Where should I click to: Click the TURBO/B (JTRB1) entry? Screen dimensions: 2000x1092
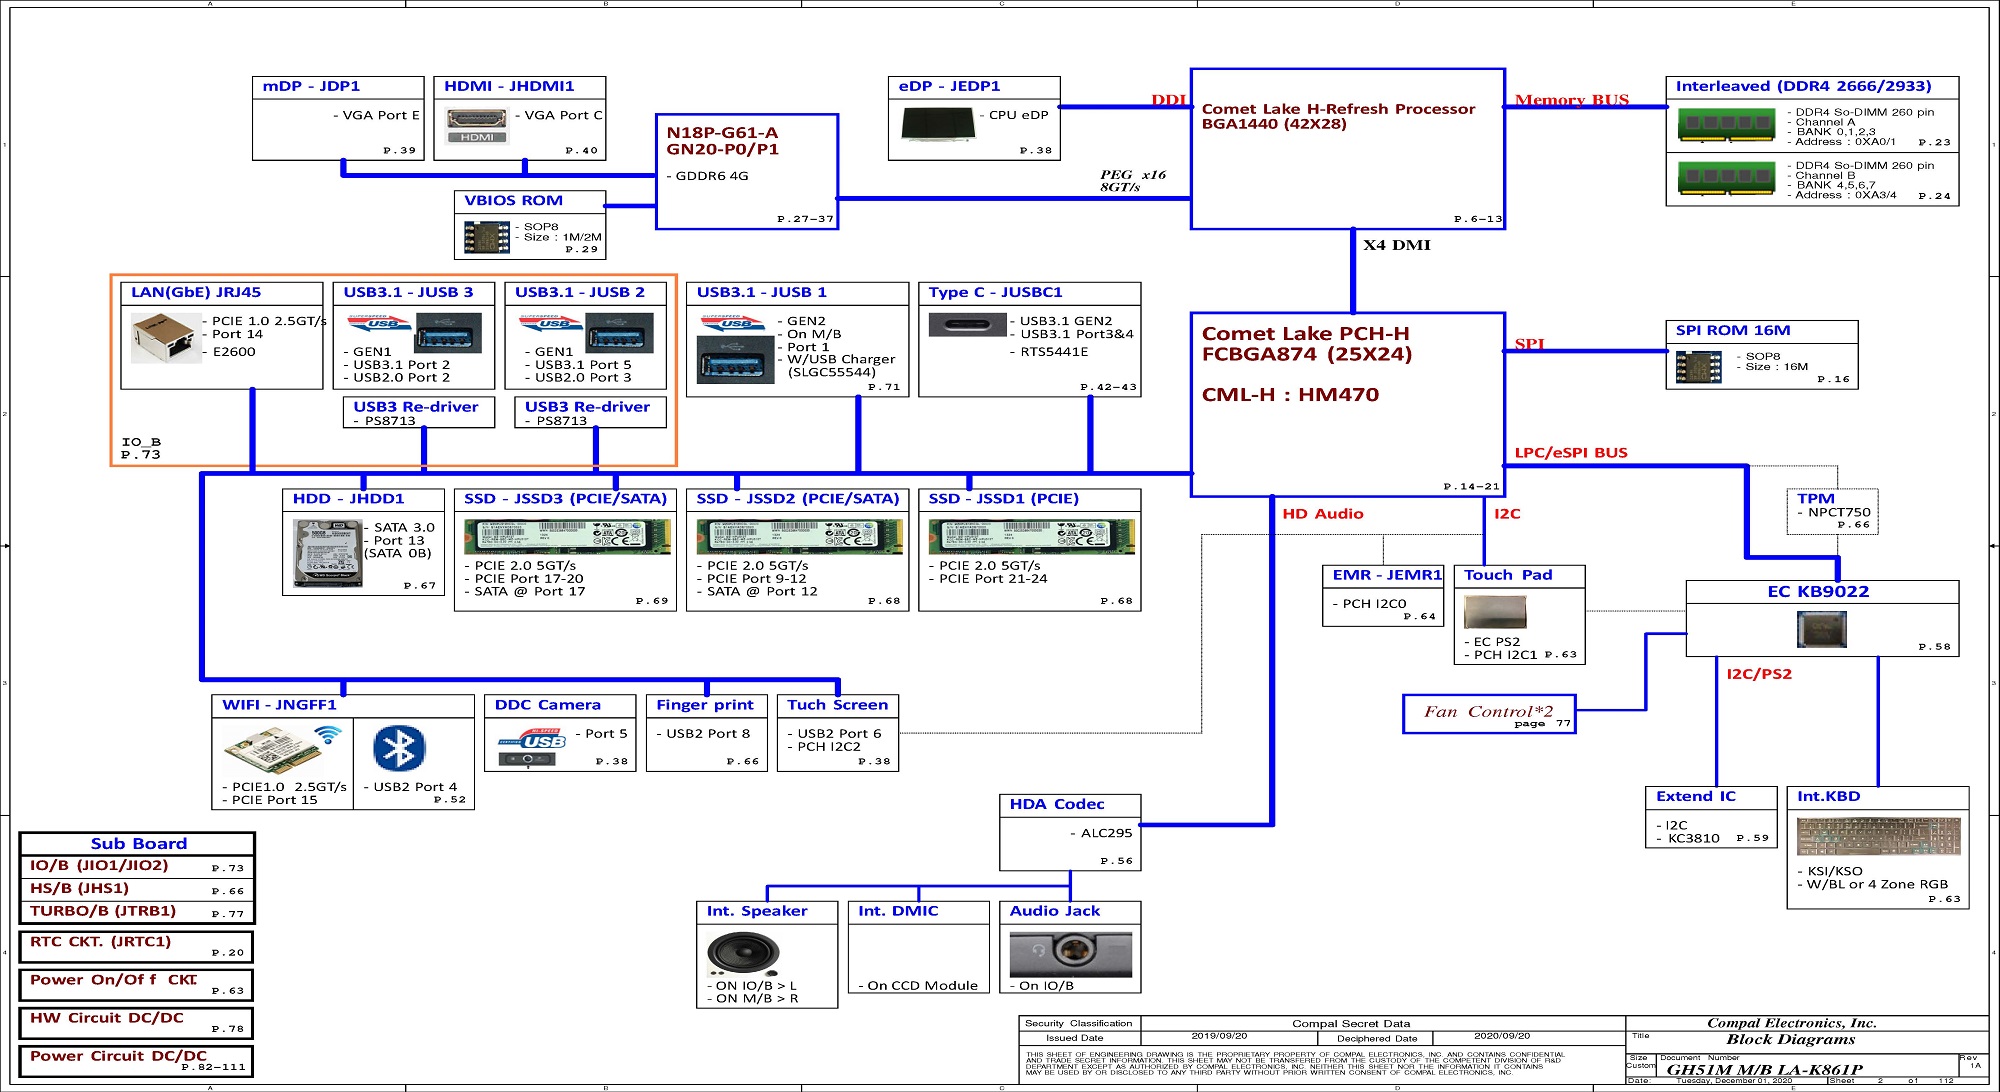[x=103, y=911]
